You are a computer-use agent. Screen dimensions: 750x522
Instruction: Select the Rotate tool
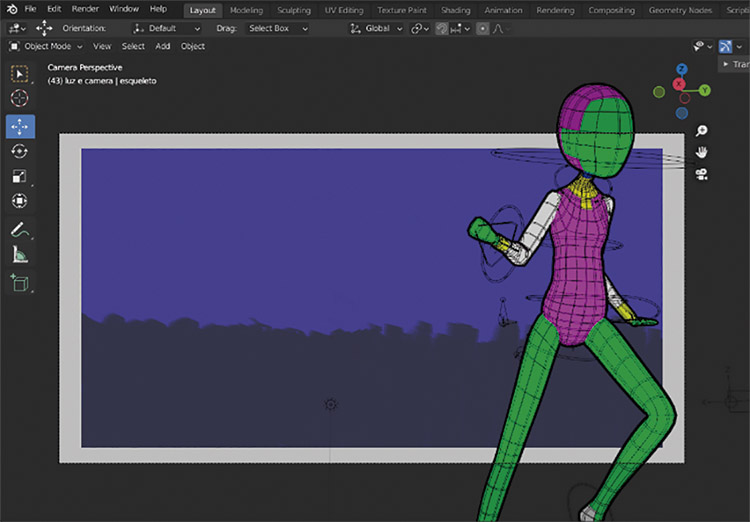tap(20, 151)
